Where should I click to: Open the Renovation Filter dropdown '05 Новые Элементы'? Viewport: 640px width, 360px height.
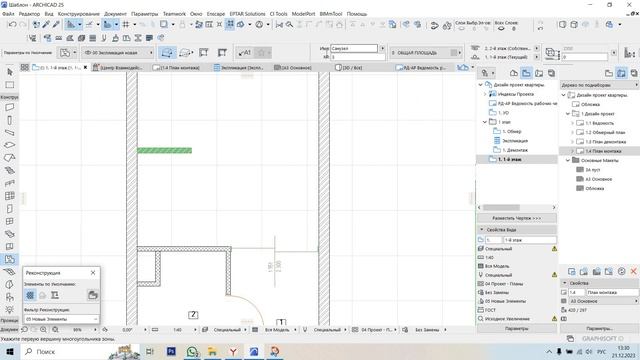pyautogui.click(x=61, y=319)
